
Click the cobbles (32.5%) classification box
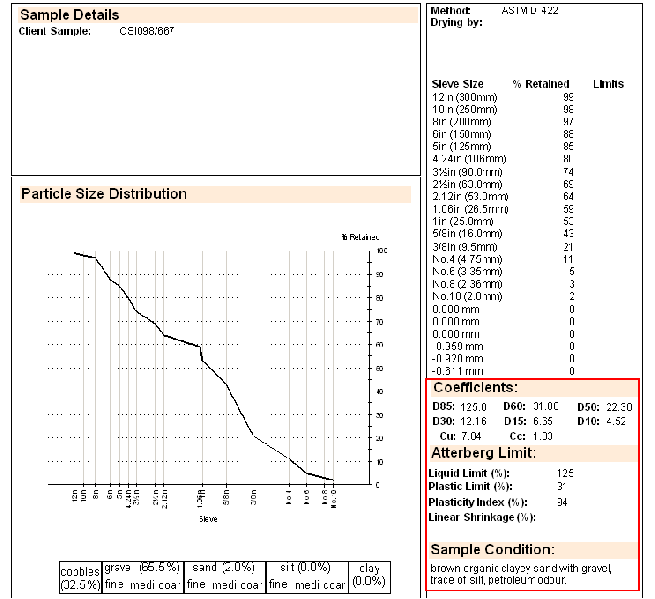pyautogui.click(x=81, y=575)
